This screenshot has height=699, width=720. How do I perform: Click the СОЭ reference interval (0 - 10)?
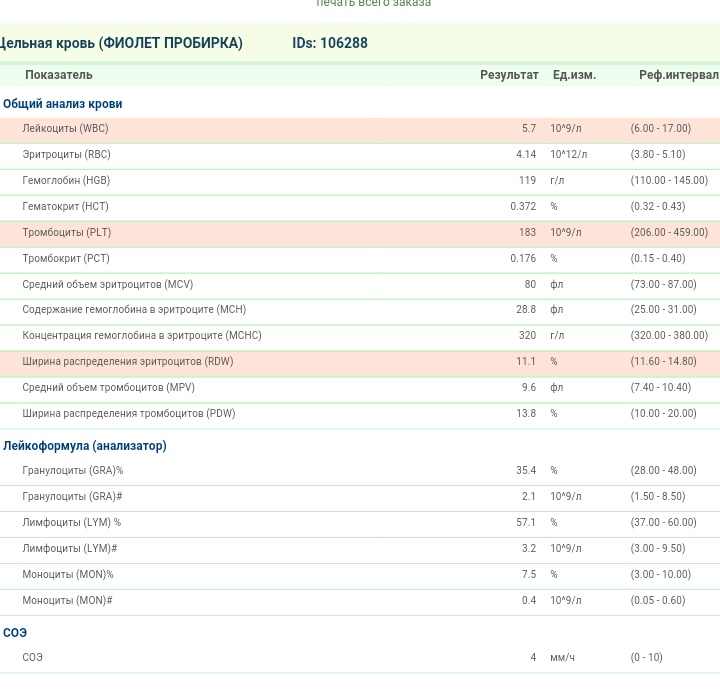point(646,657)
